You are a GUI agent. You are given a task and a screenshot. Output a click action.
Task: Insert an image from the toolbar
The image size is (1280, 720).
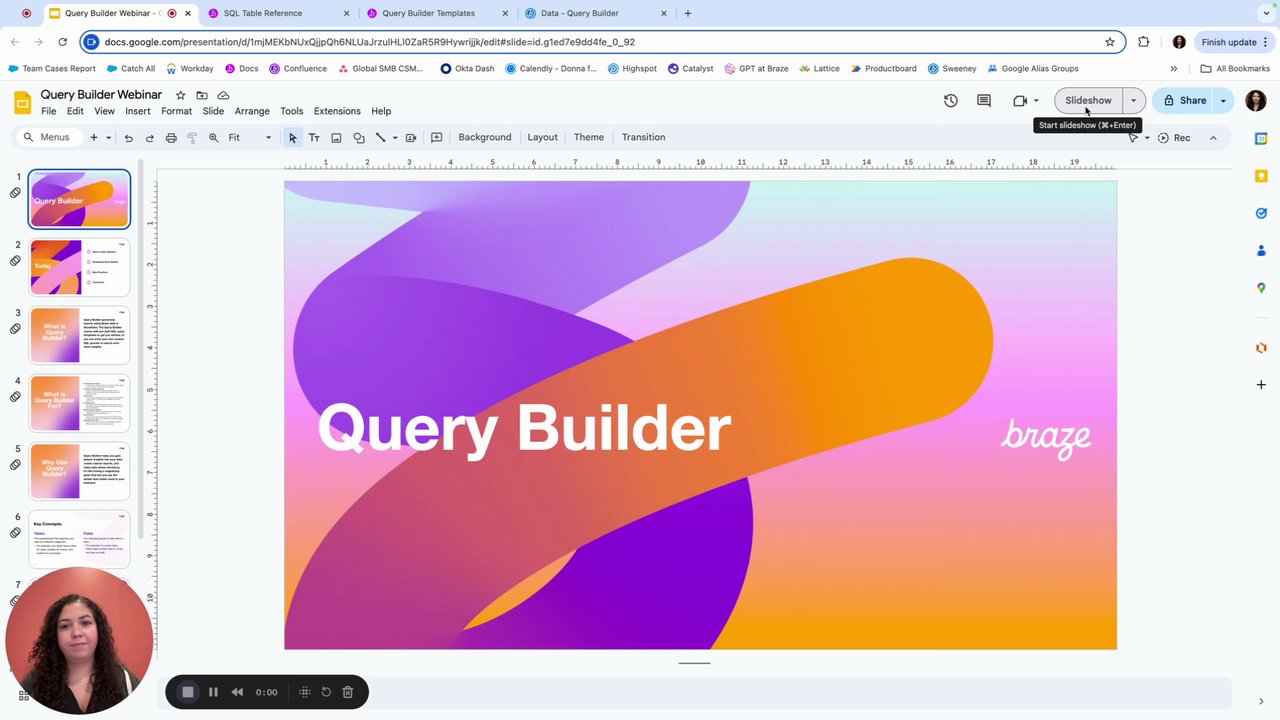click(336, 137)
